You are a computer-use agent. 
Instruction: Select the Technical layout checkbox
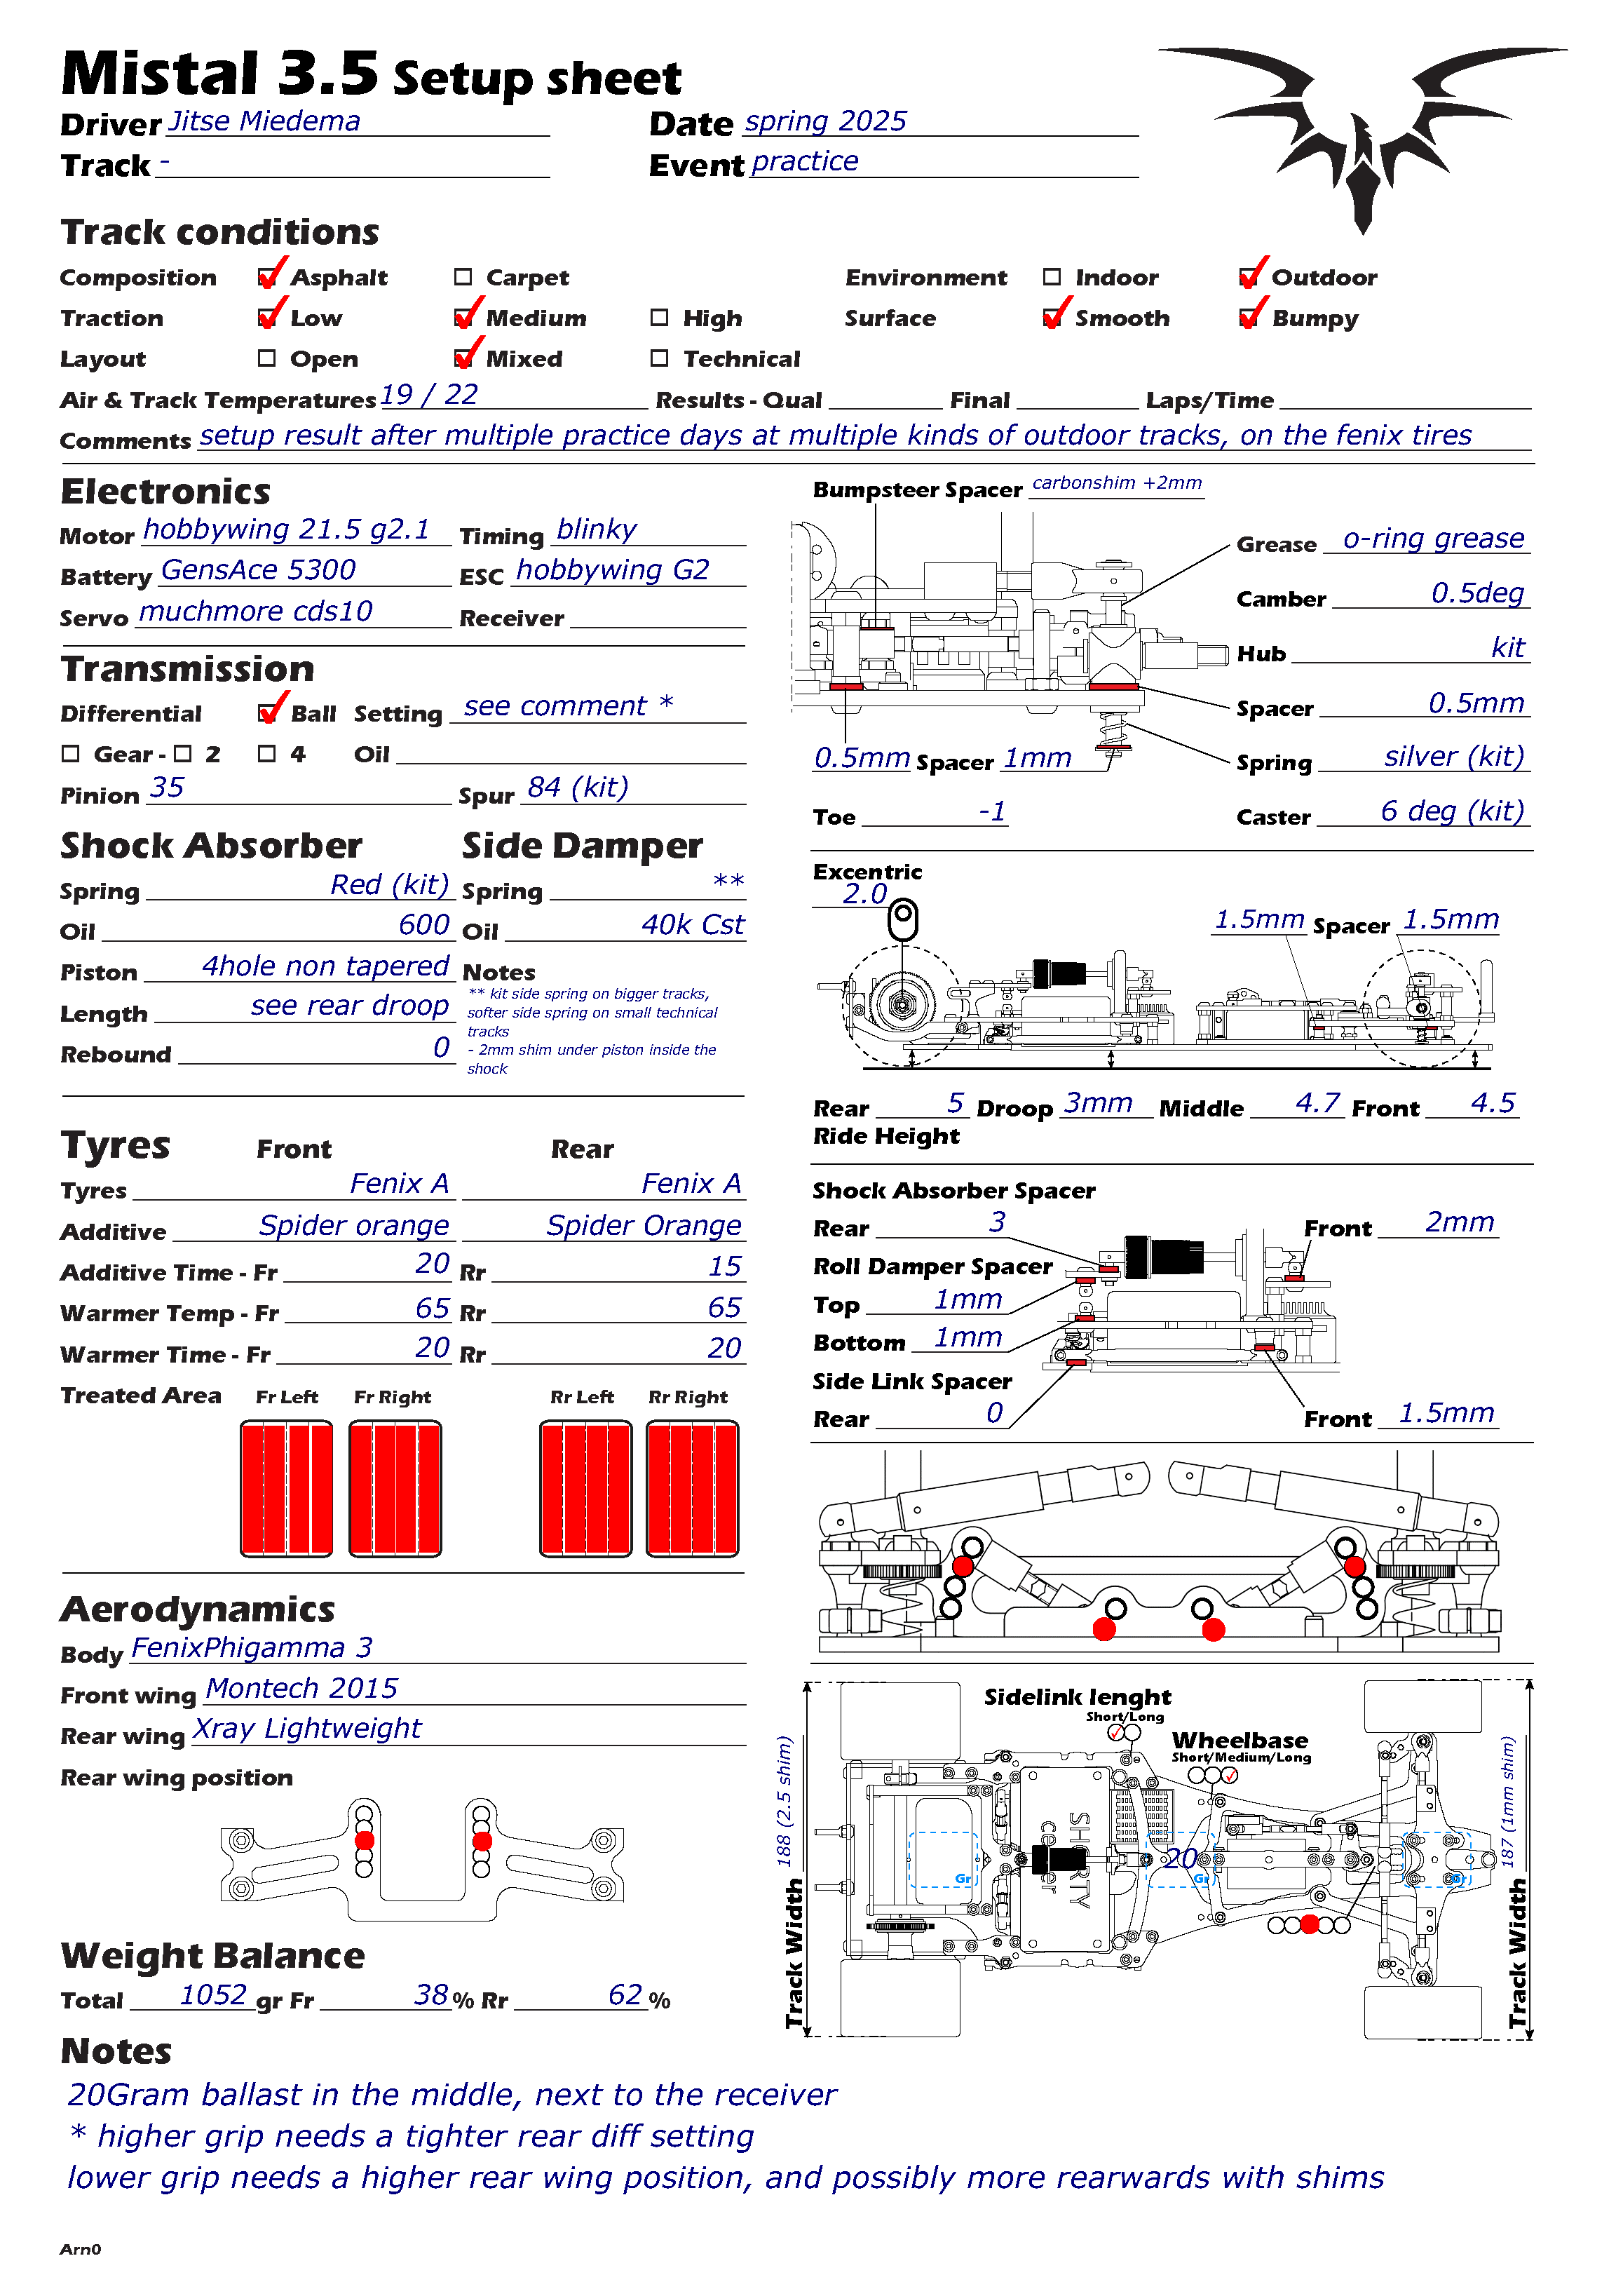(x=659, y=358)
